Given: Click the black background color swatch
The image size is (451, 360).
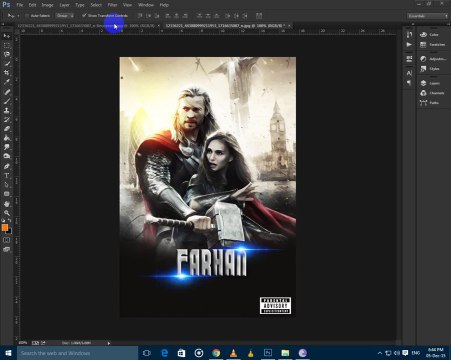Looking at the screenshot, I should (x=9, y=232).
